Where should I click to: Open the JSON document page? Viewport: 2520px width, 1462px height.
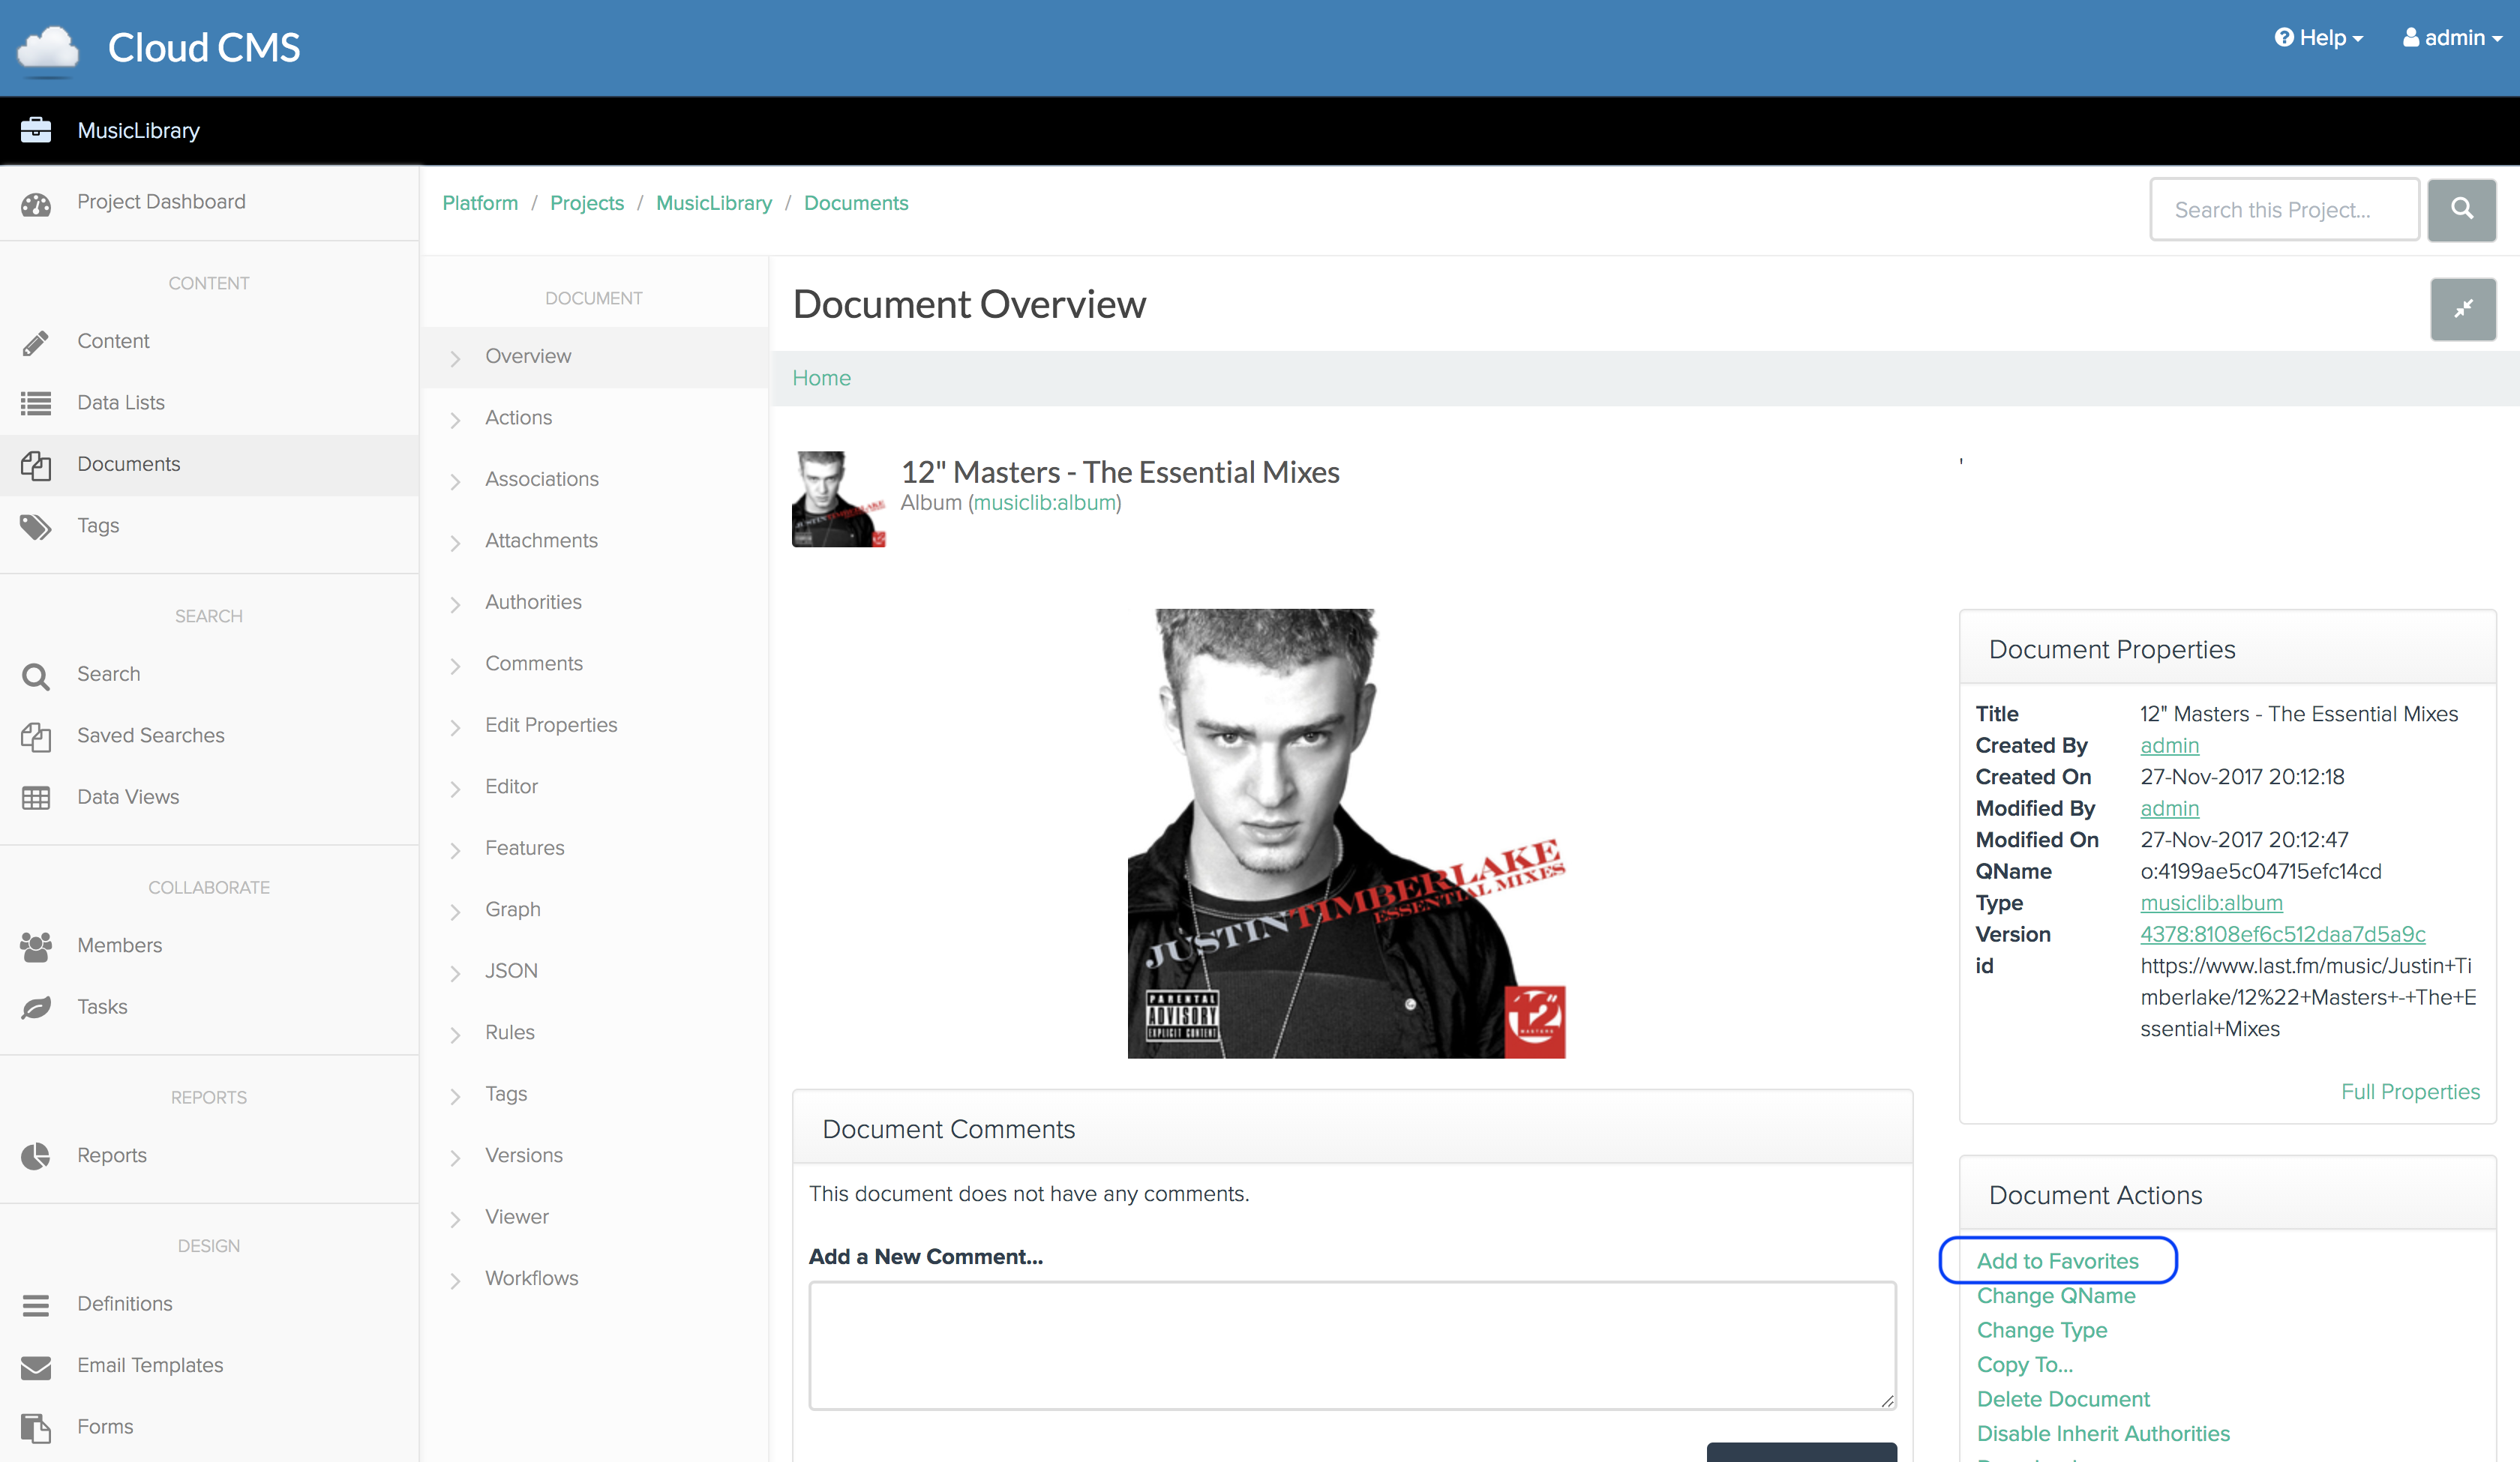point(511,970)
